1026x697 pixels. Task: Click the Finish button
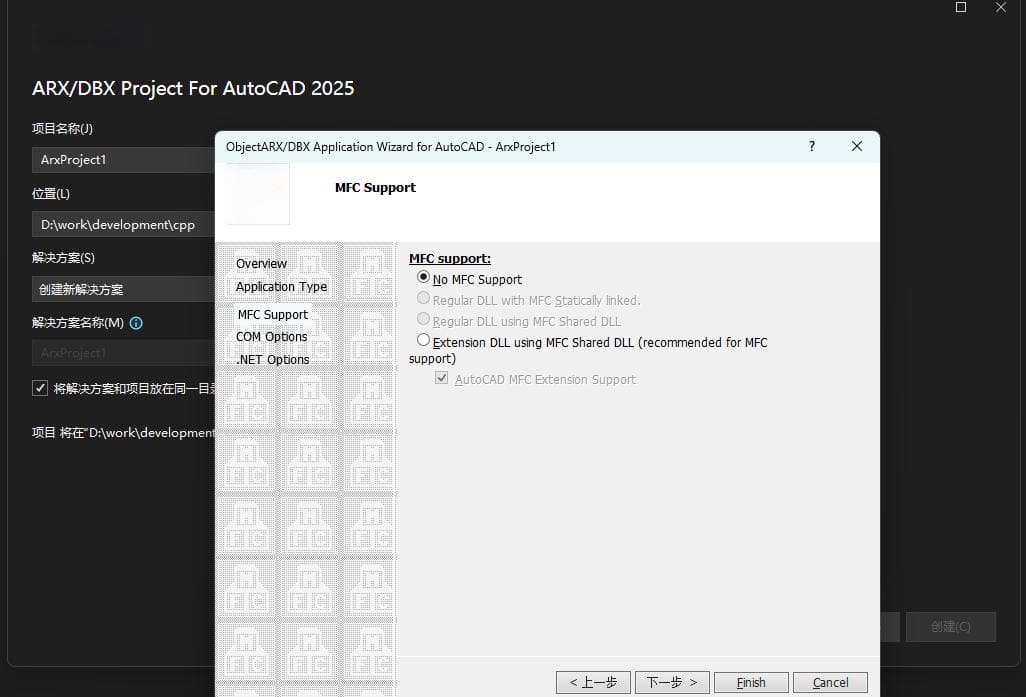[751, 683]
